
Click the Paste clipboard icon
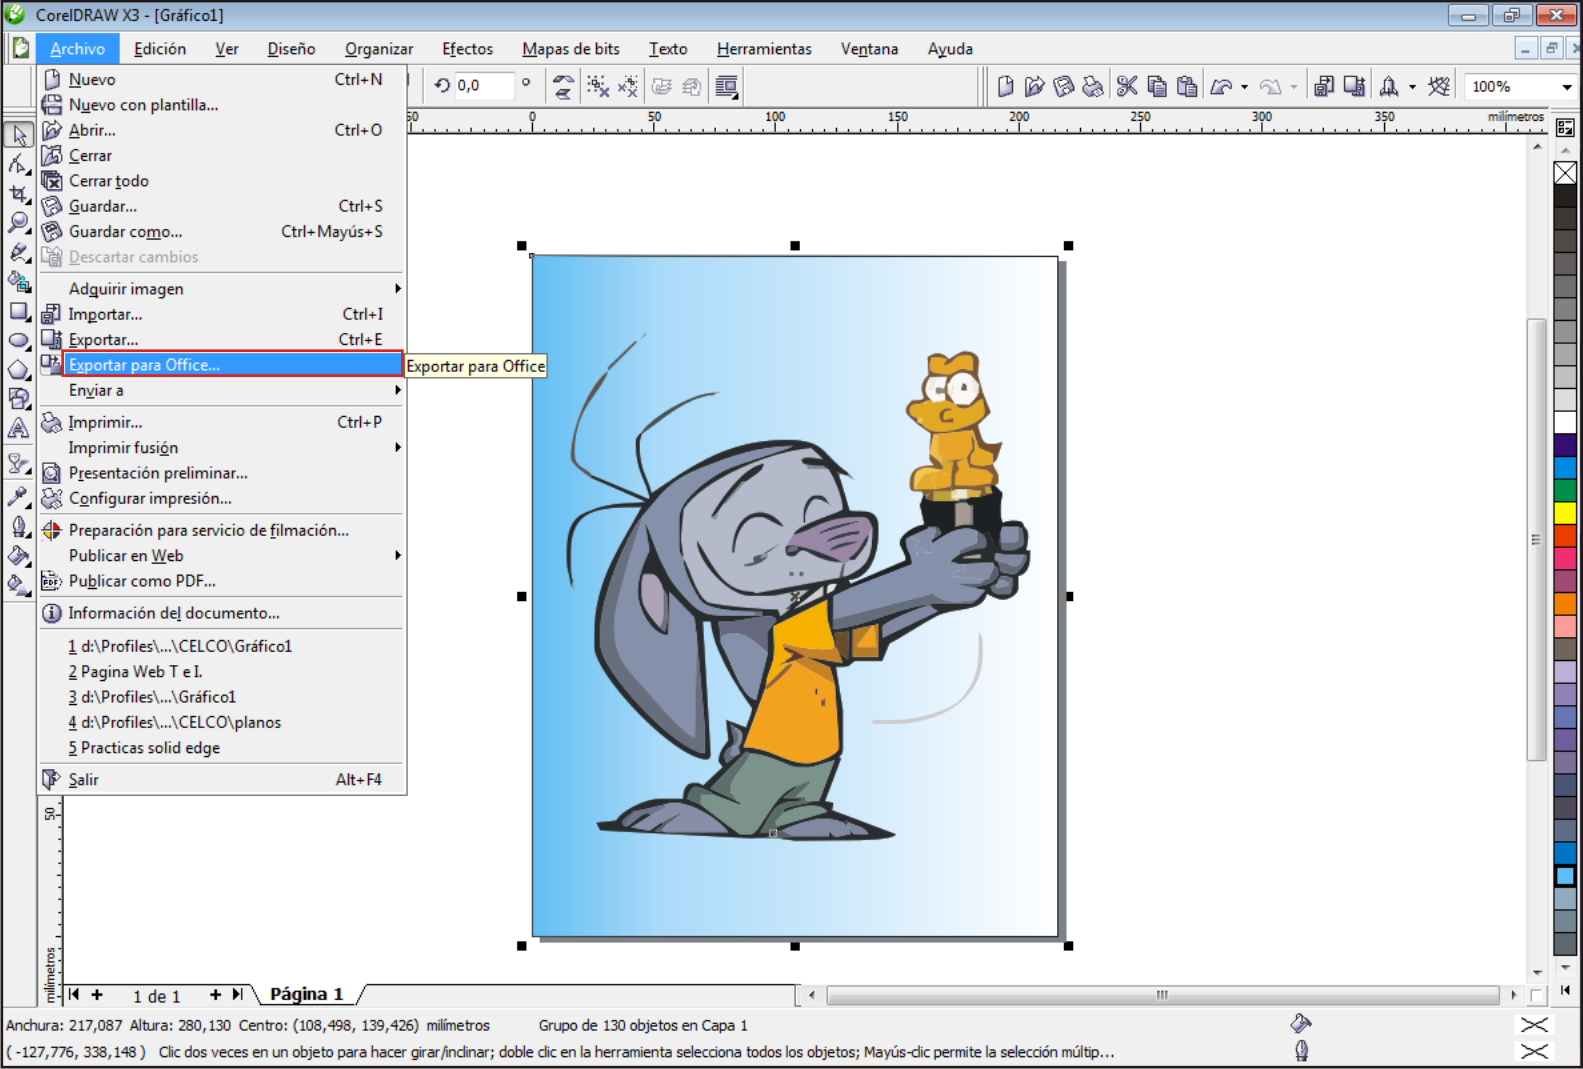1187,86
